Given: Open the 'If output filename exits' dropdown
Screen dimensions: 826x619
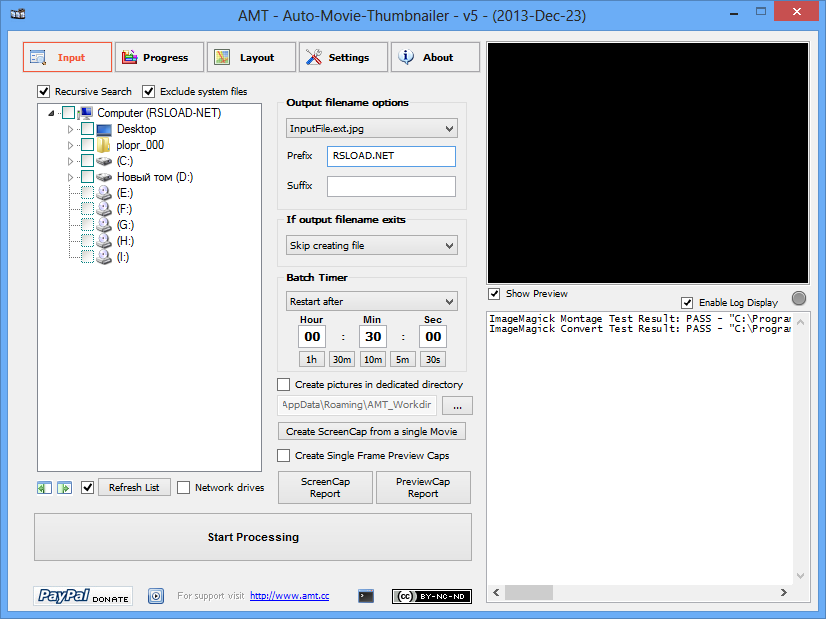Looking at the screenshot, I should 371,245.
